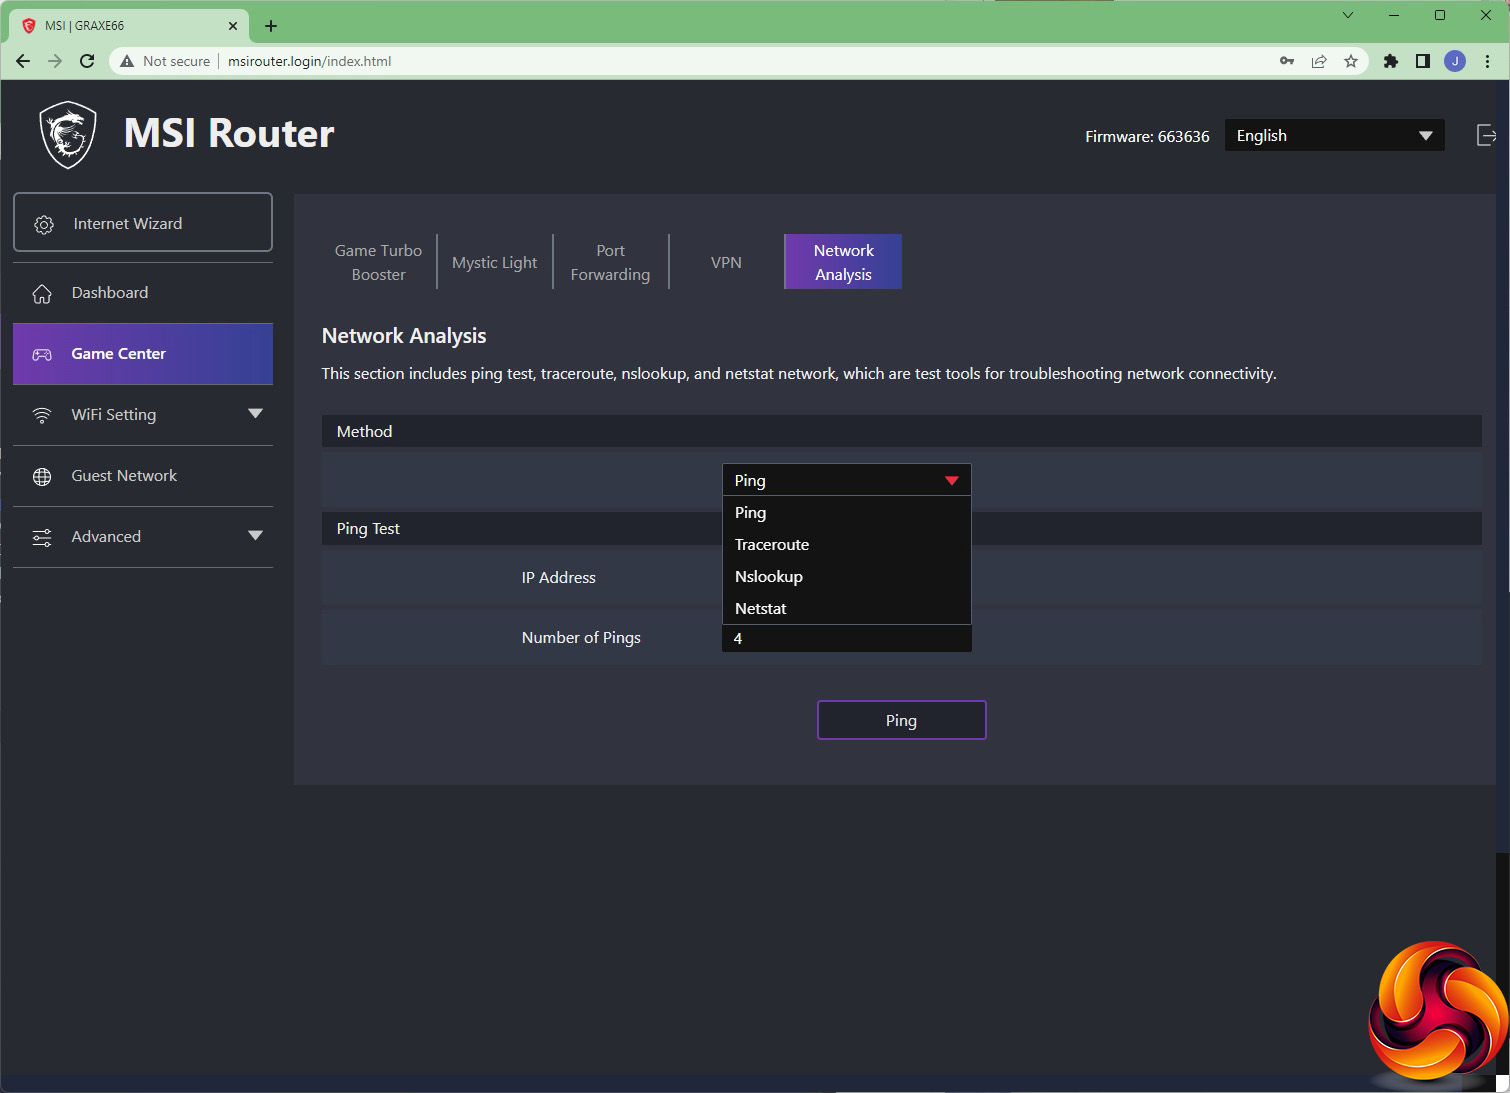This screenshot has height=1093, width=1510.
Task: Click the Network Analysis heading
Action: click(x=404, y=336)
